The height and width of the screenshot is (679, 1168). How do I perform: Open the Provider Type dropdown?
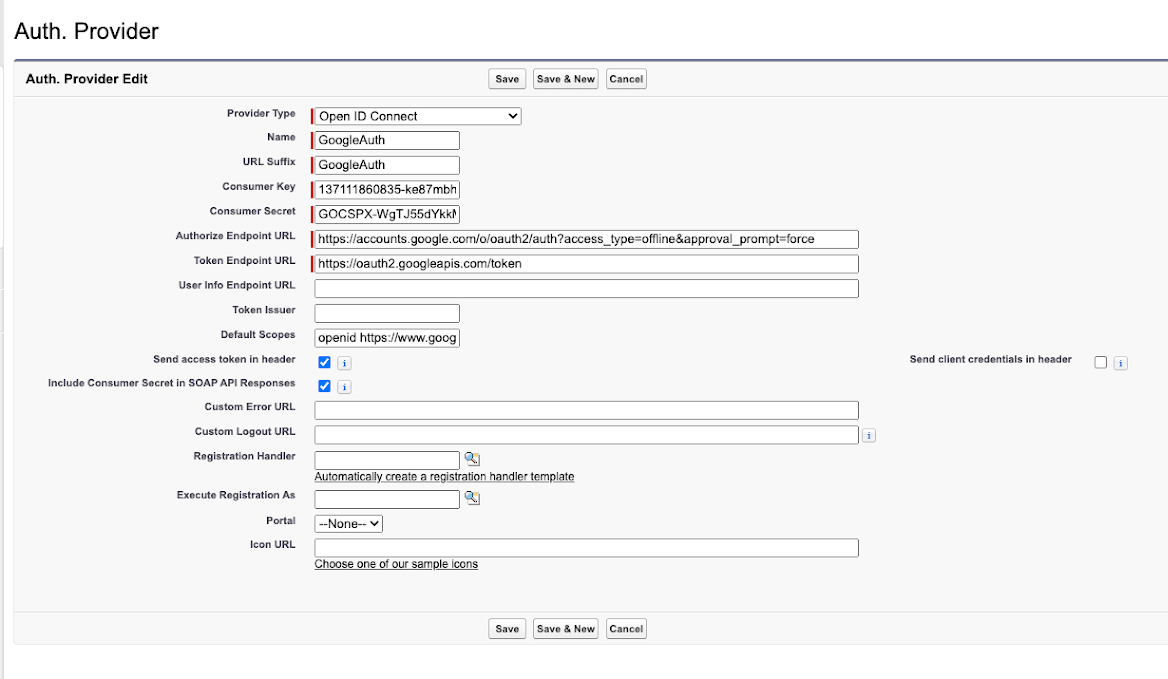(x=418, y=116)
